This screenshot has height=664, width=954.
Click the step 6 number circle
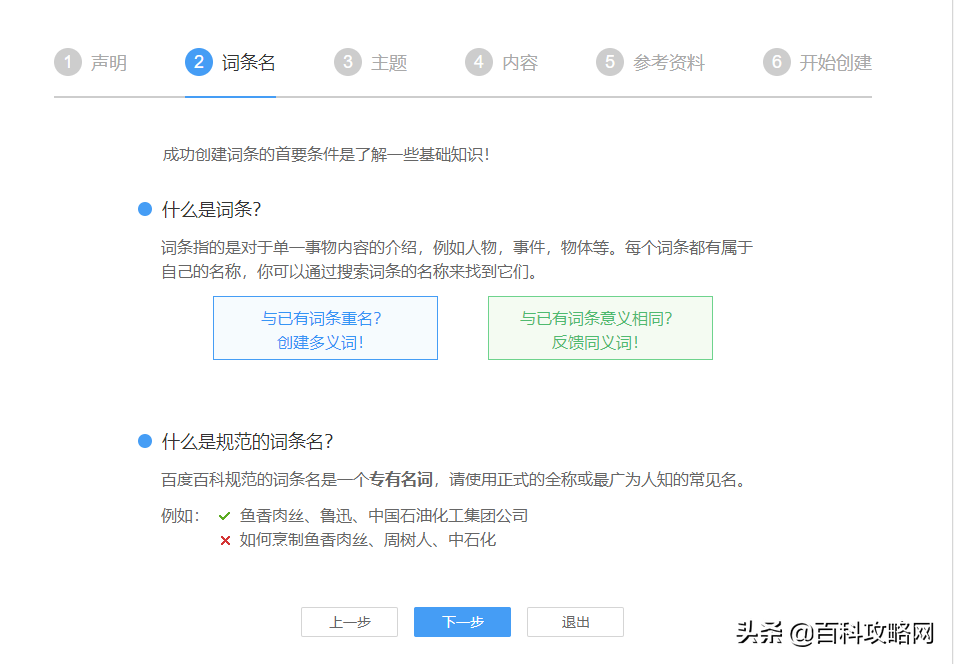(x=776, y=62)
